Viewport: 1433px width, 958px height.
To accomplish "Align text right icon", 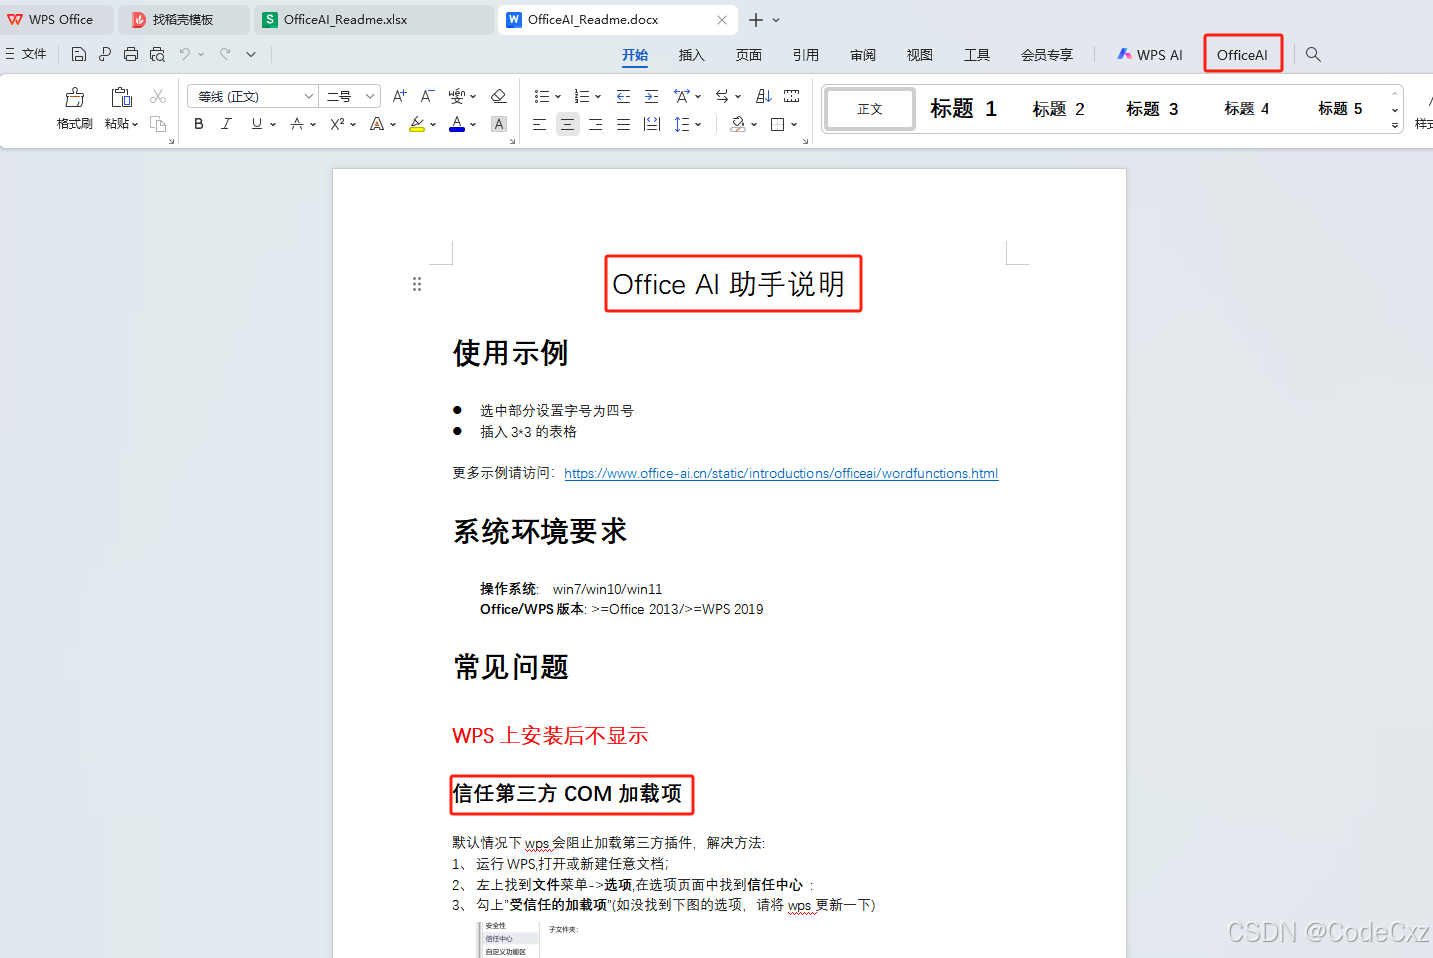I will pos(595,124).
